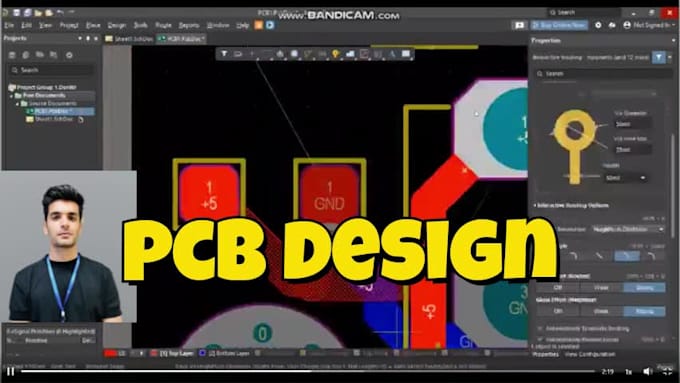Click the component placement icon in active bar
680x383 pixels.
coord(280,54)
